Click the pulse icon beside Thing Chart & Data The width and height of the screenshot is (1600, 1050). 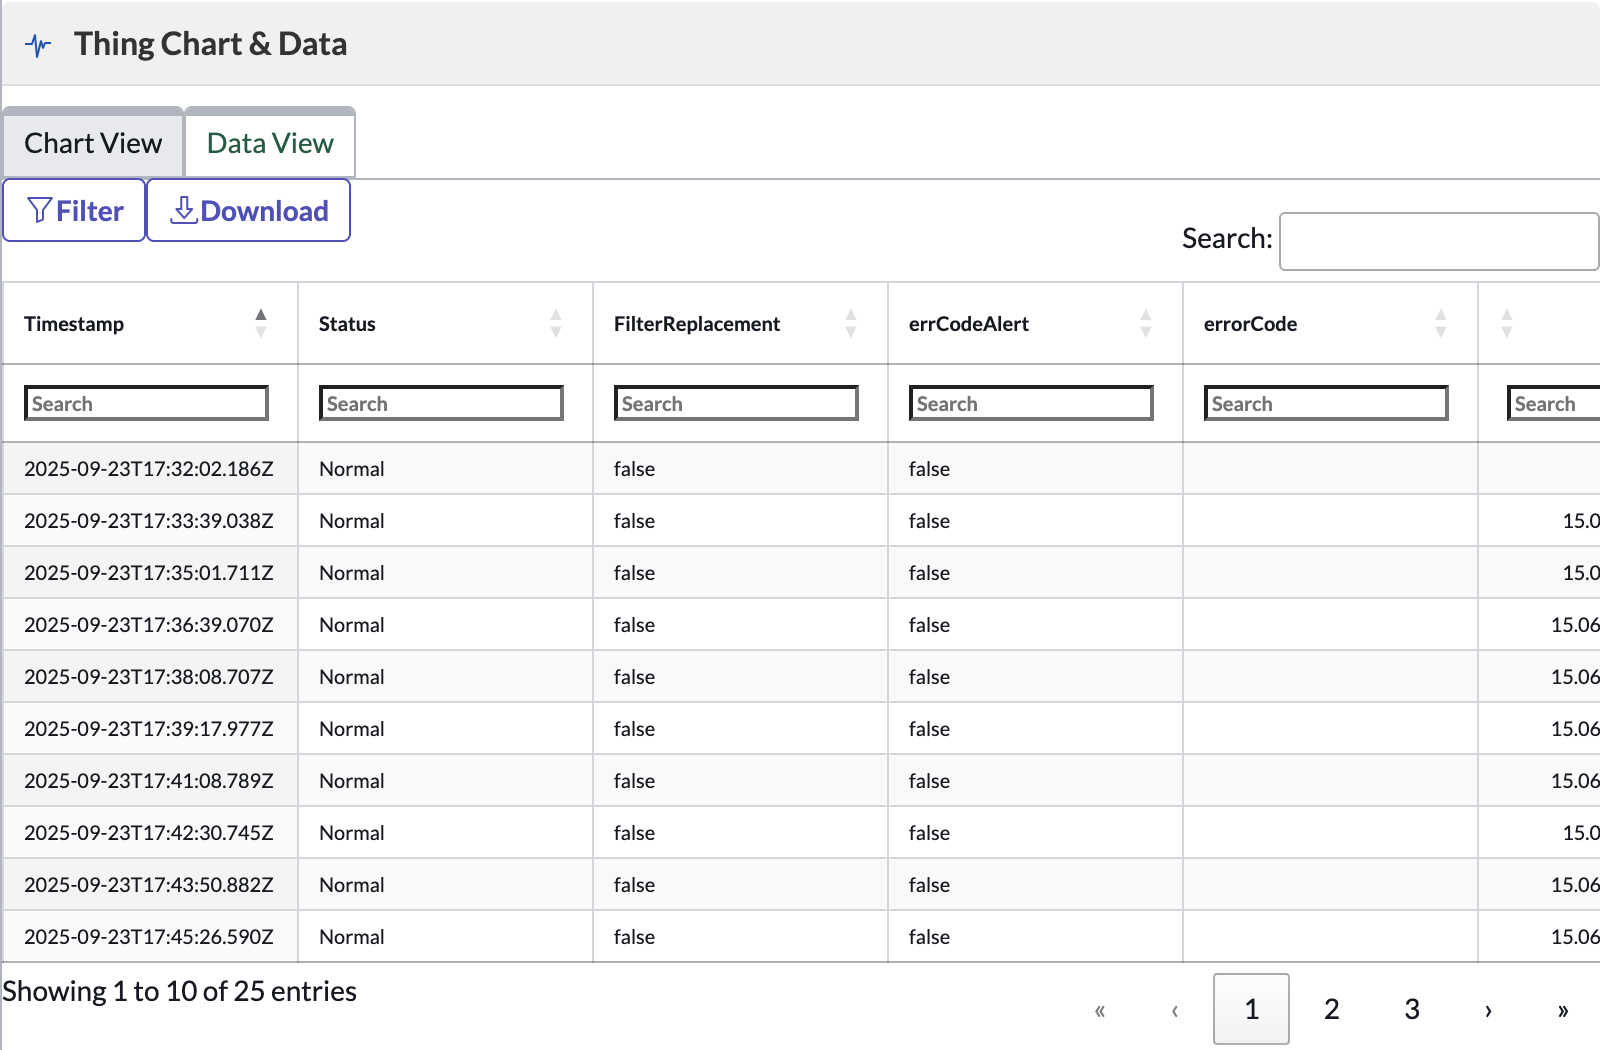[x=38, y=45]
